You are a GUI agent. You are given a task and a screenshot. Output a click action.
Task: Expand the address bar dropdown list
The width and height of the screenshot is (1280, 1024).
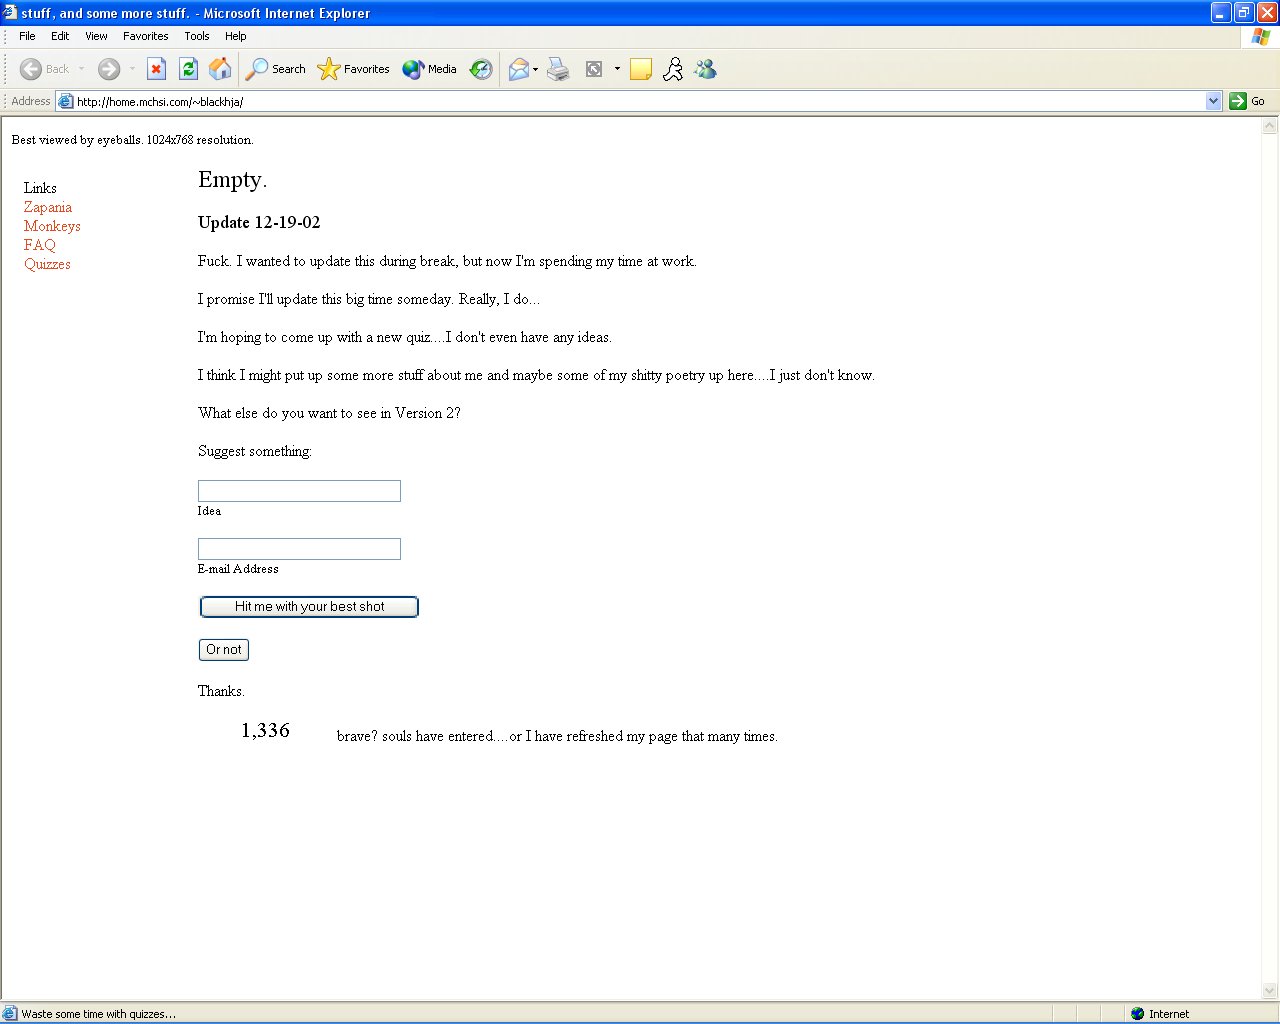(x=1213, y=101)
